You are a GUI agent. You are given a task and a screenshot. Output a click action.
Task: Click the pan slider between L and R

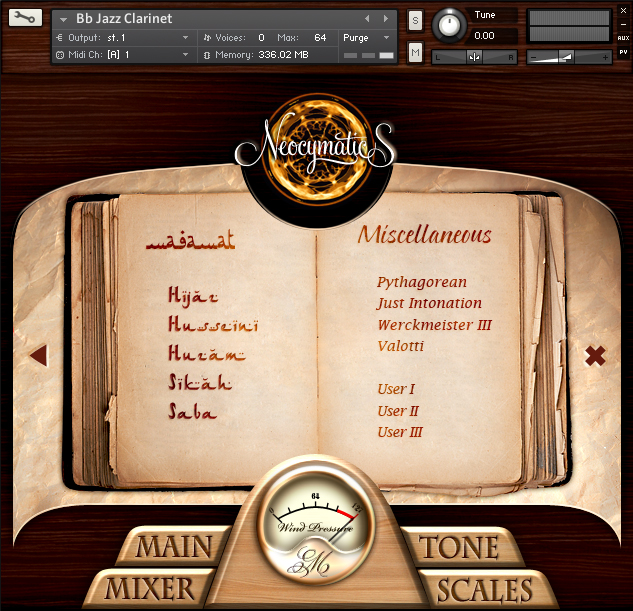[x=474, y=57]
